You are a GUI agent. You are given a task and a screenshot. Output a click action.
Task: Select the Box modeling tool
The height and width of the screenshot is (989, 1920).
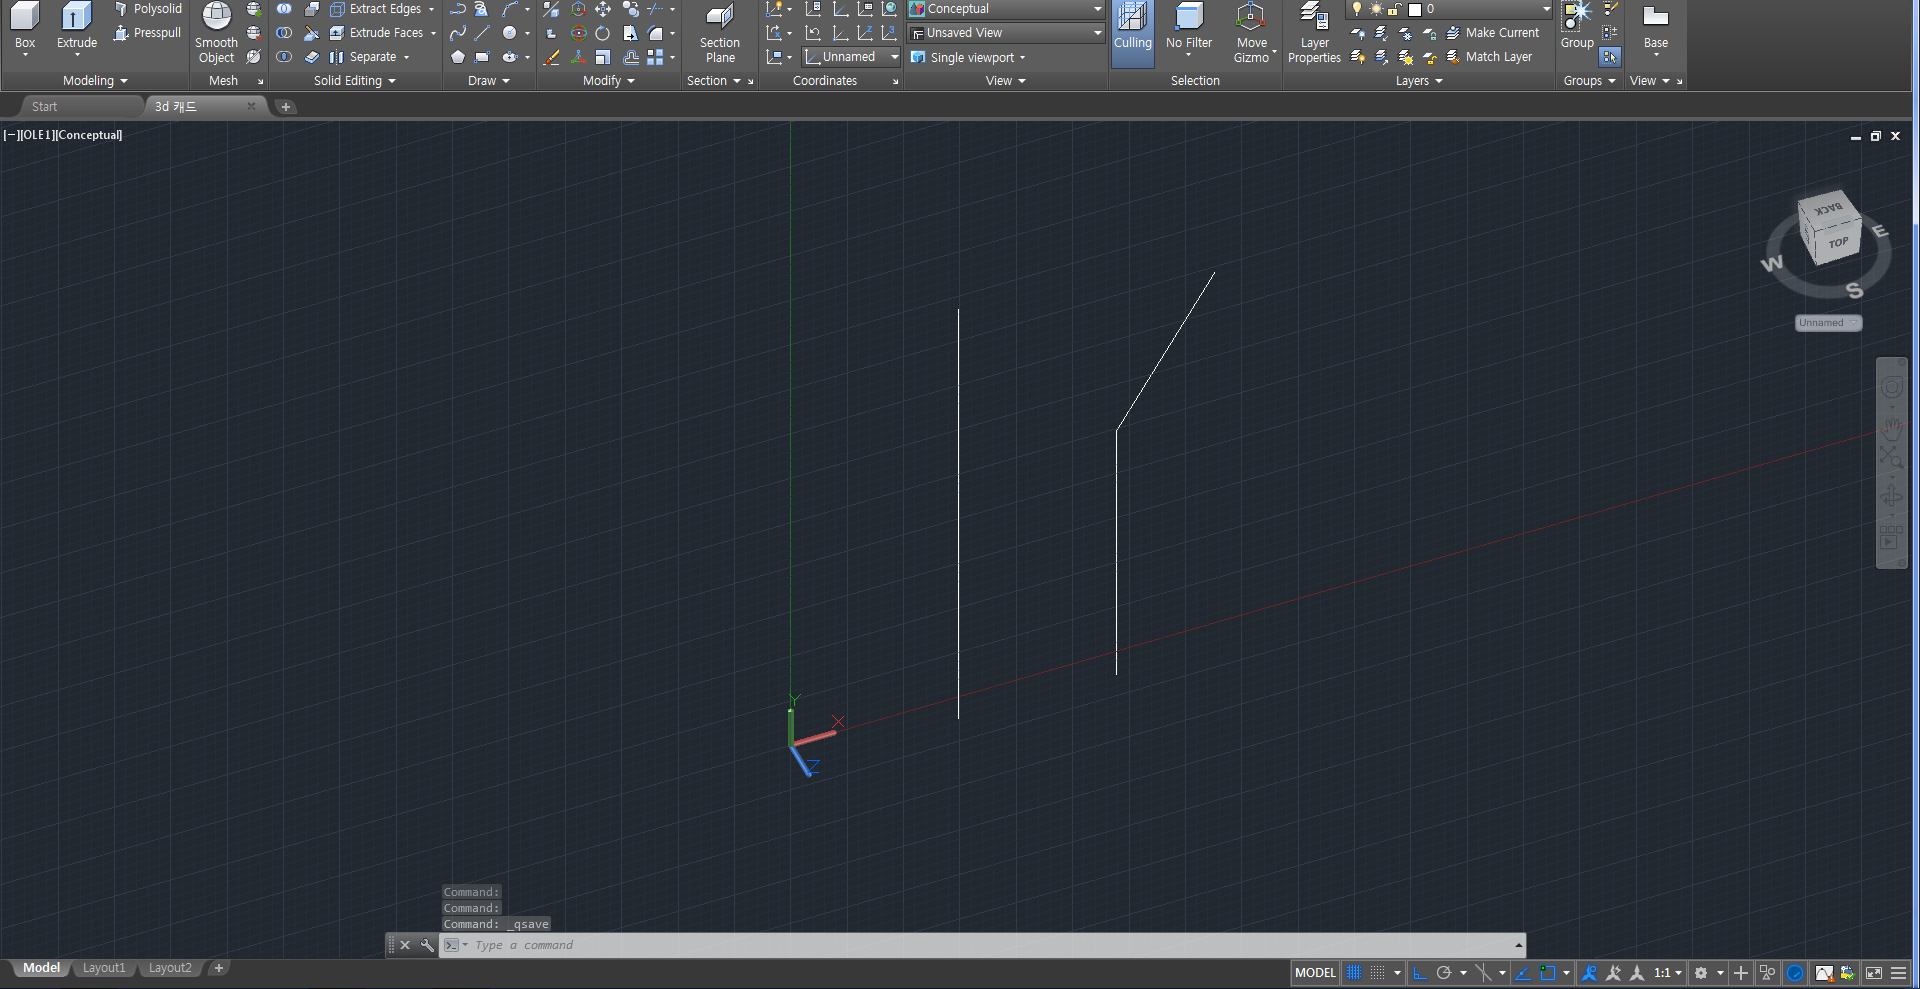pyautogui.click(x=25, y=27)
